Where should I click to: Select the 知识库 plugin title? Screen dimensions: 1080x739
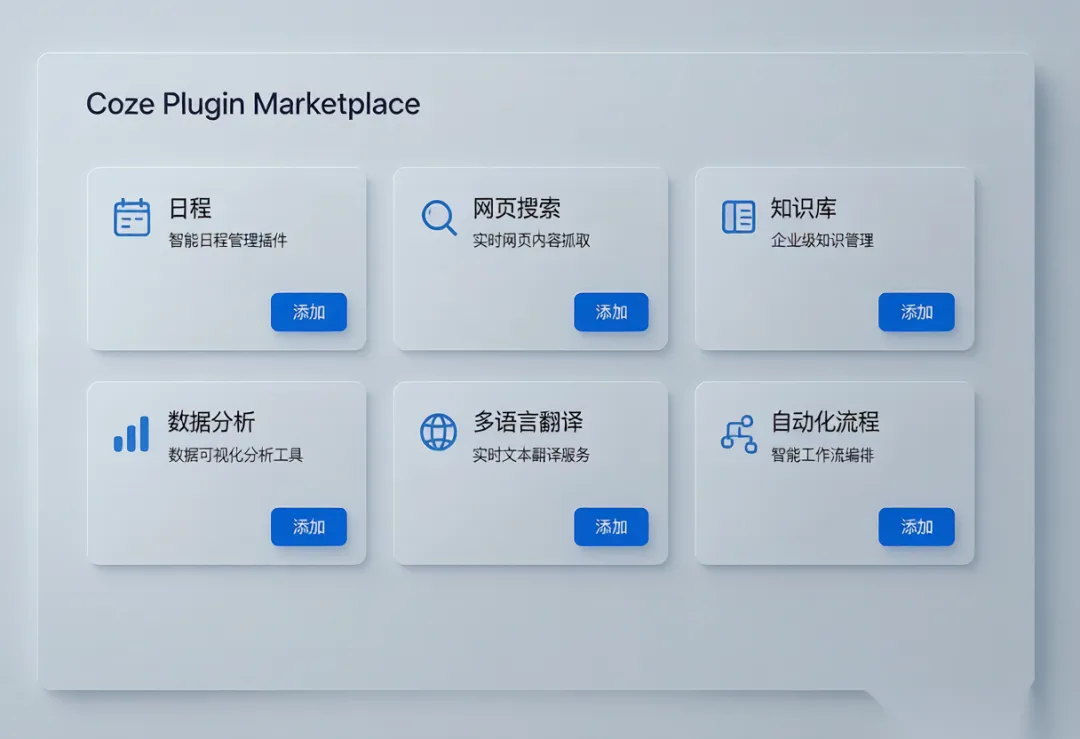point(803,208)
